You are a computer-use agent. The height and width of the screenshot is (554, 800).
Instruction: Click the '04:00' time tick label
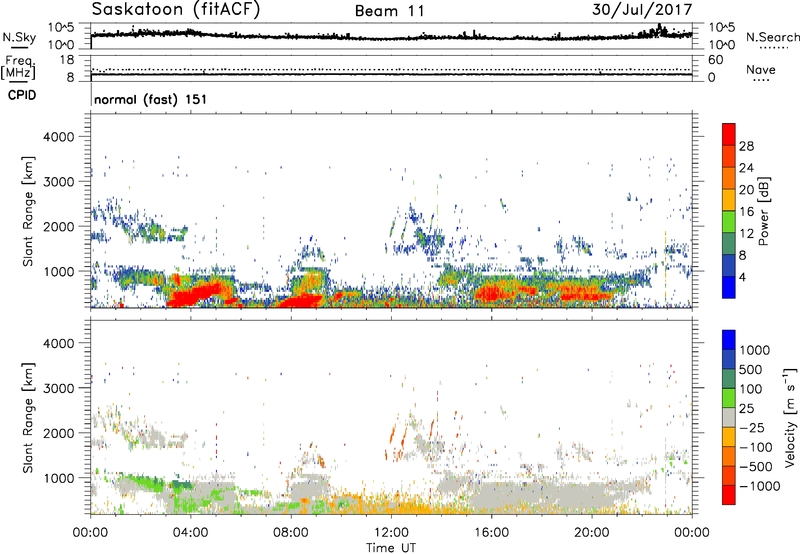[191, 533]
